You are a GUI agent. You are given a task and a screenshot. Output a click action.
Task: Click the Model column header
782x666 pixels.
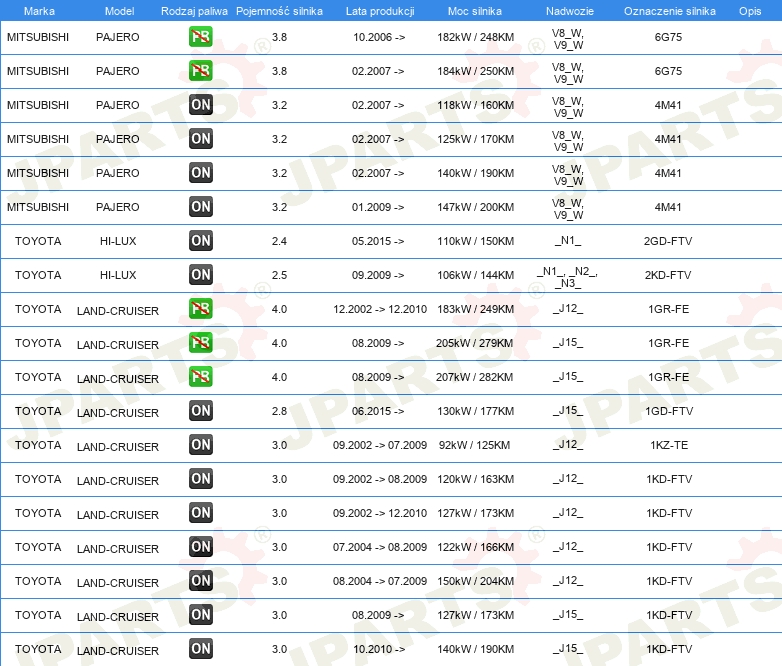(x=119, y=11)
